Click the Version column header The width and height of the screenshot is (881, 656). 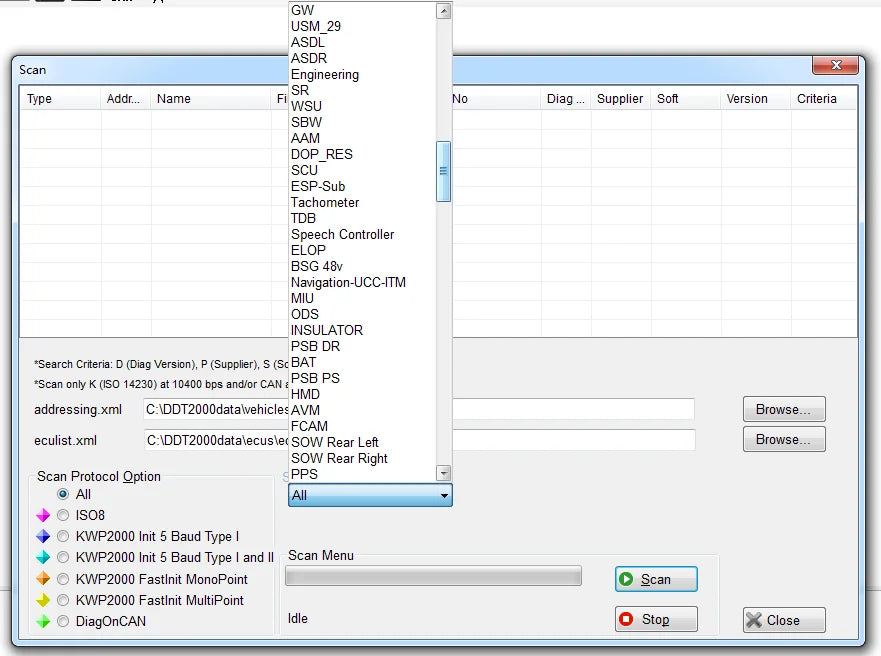point(747,99)
